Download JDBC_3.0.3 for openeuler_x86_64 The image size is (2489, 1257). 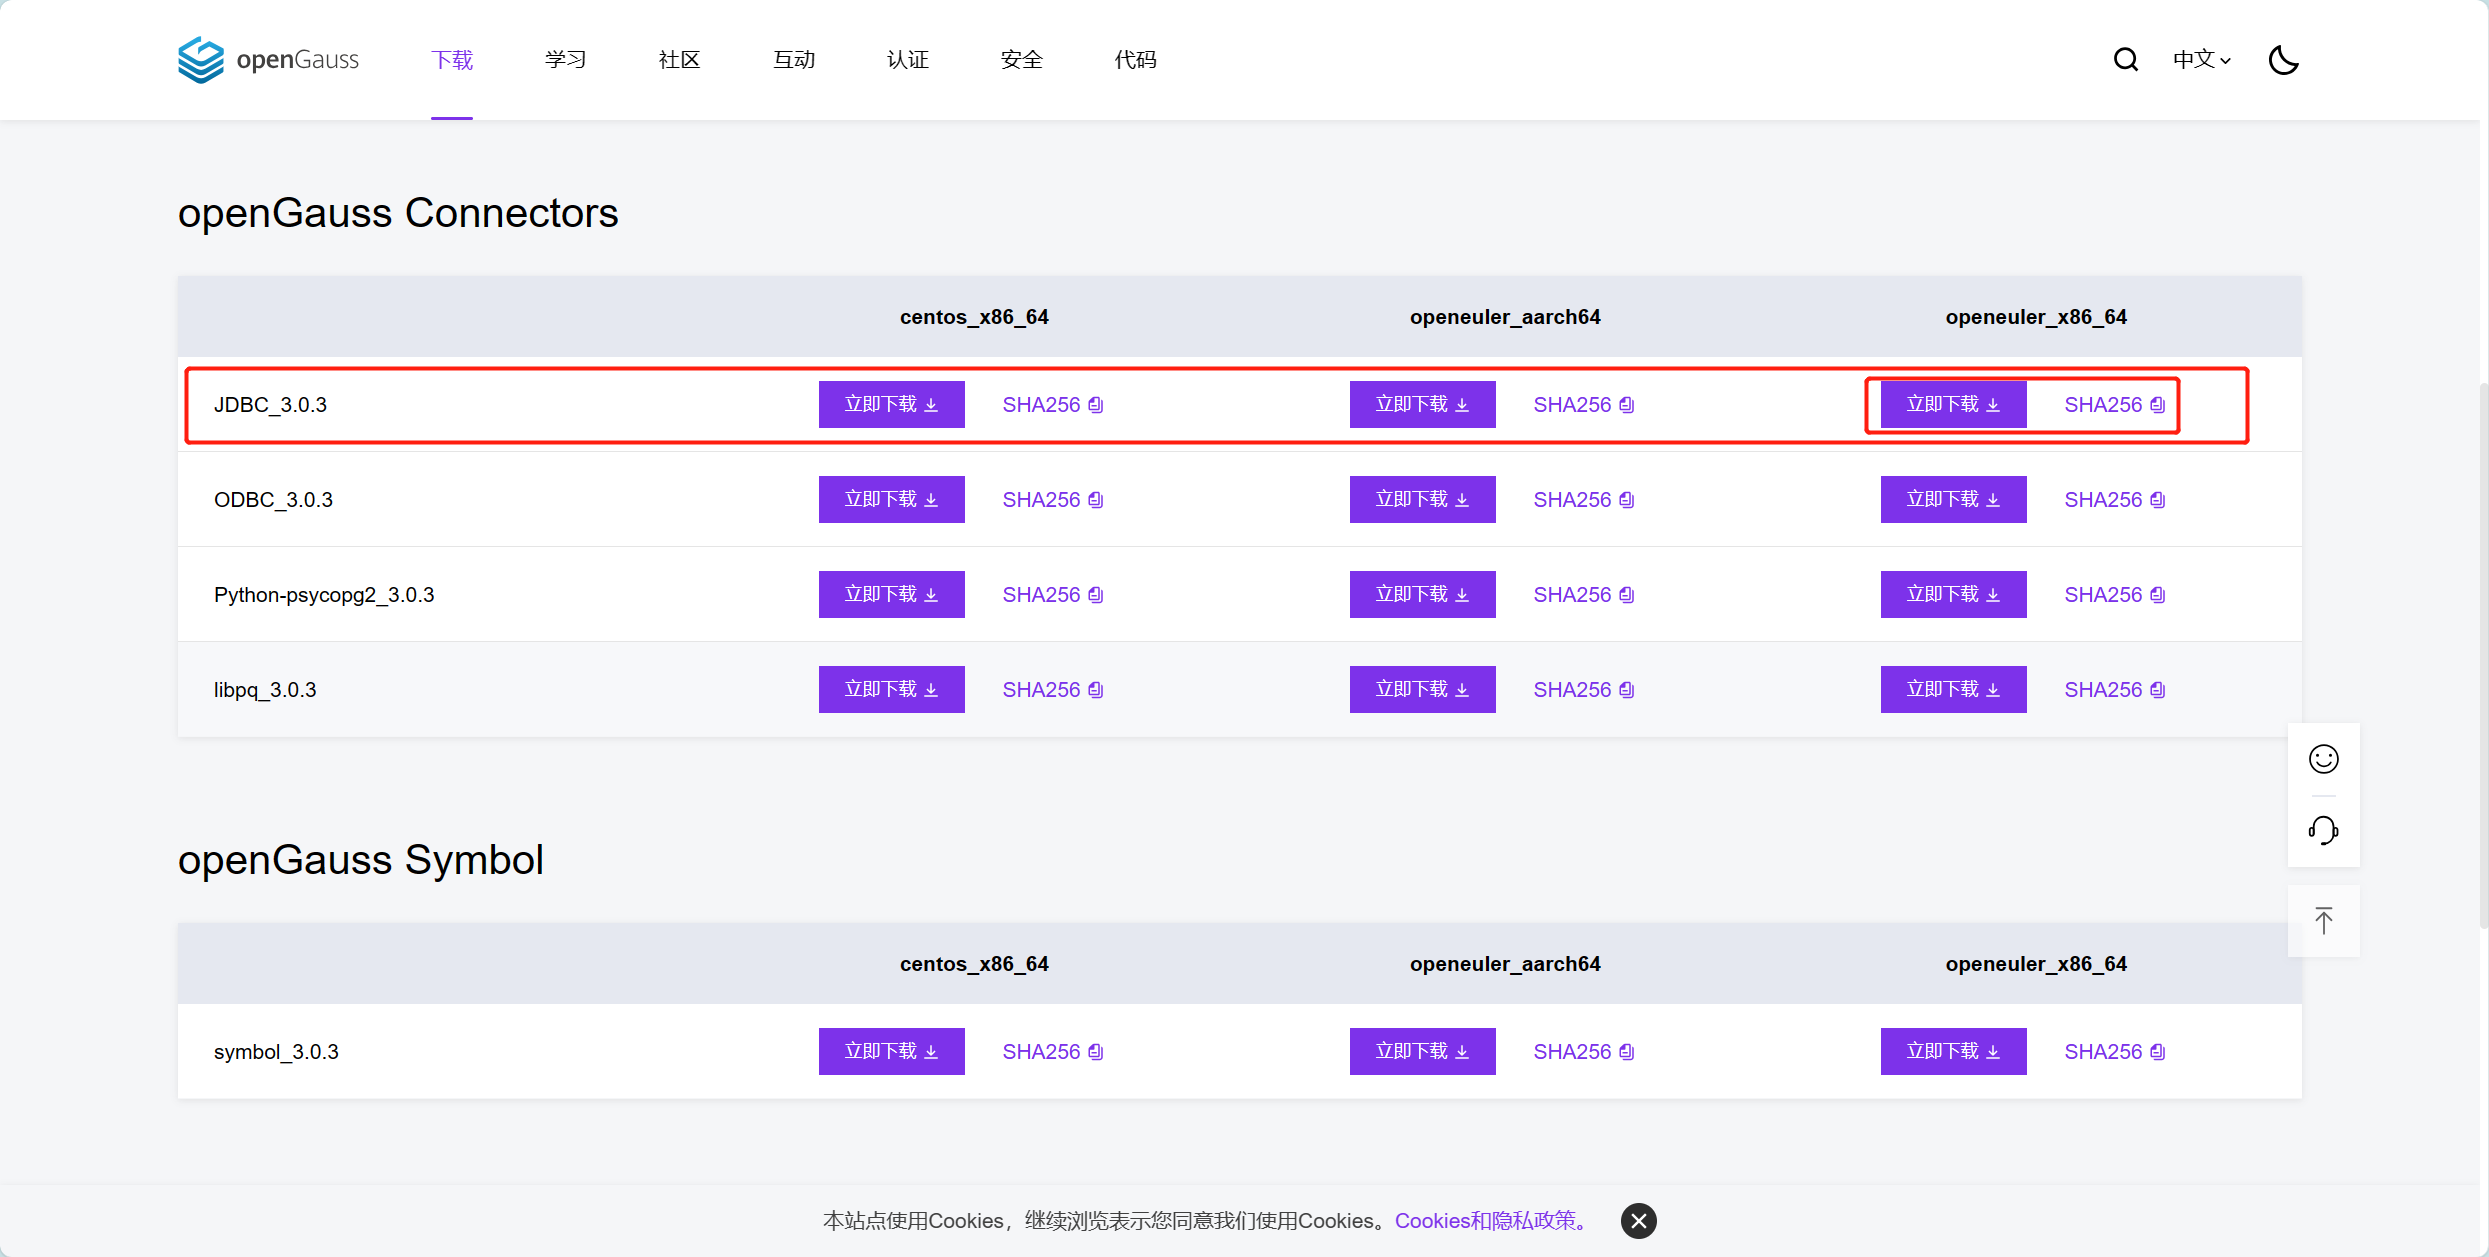tap(1952, 404)
